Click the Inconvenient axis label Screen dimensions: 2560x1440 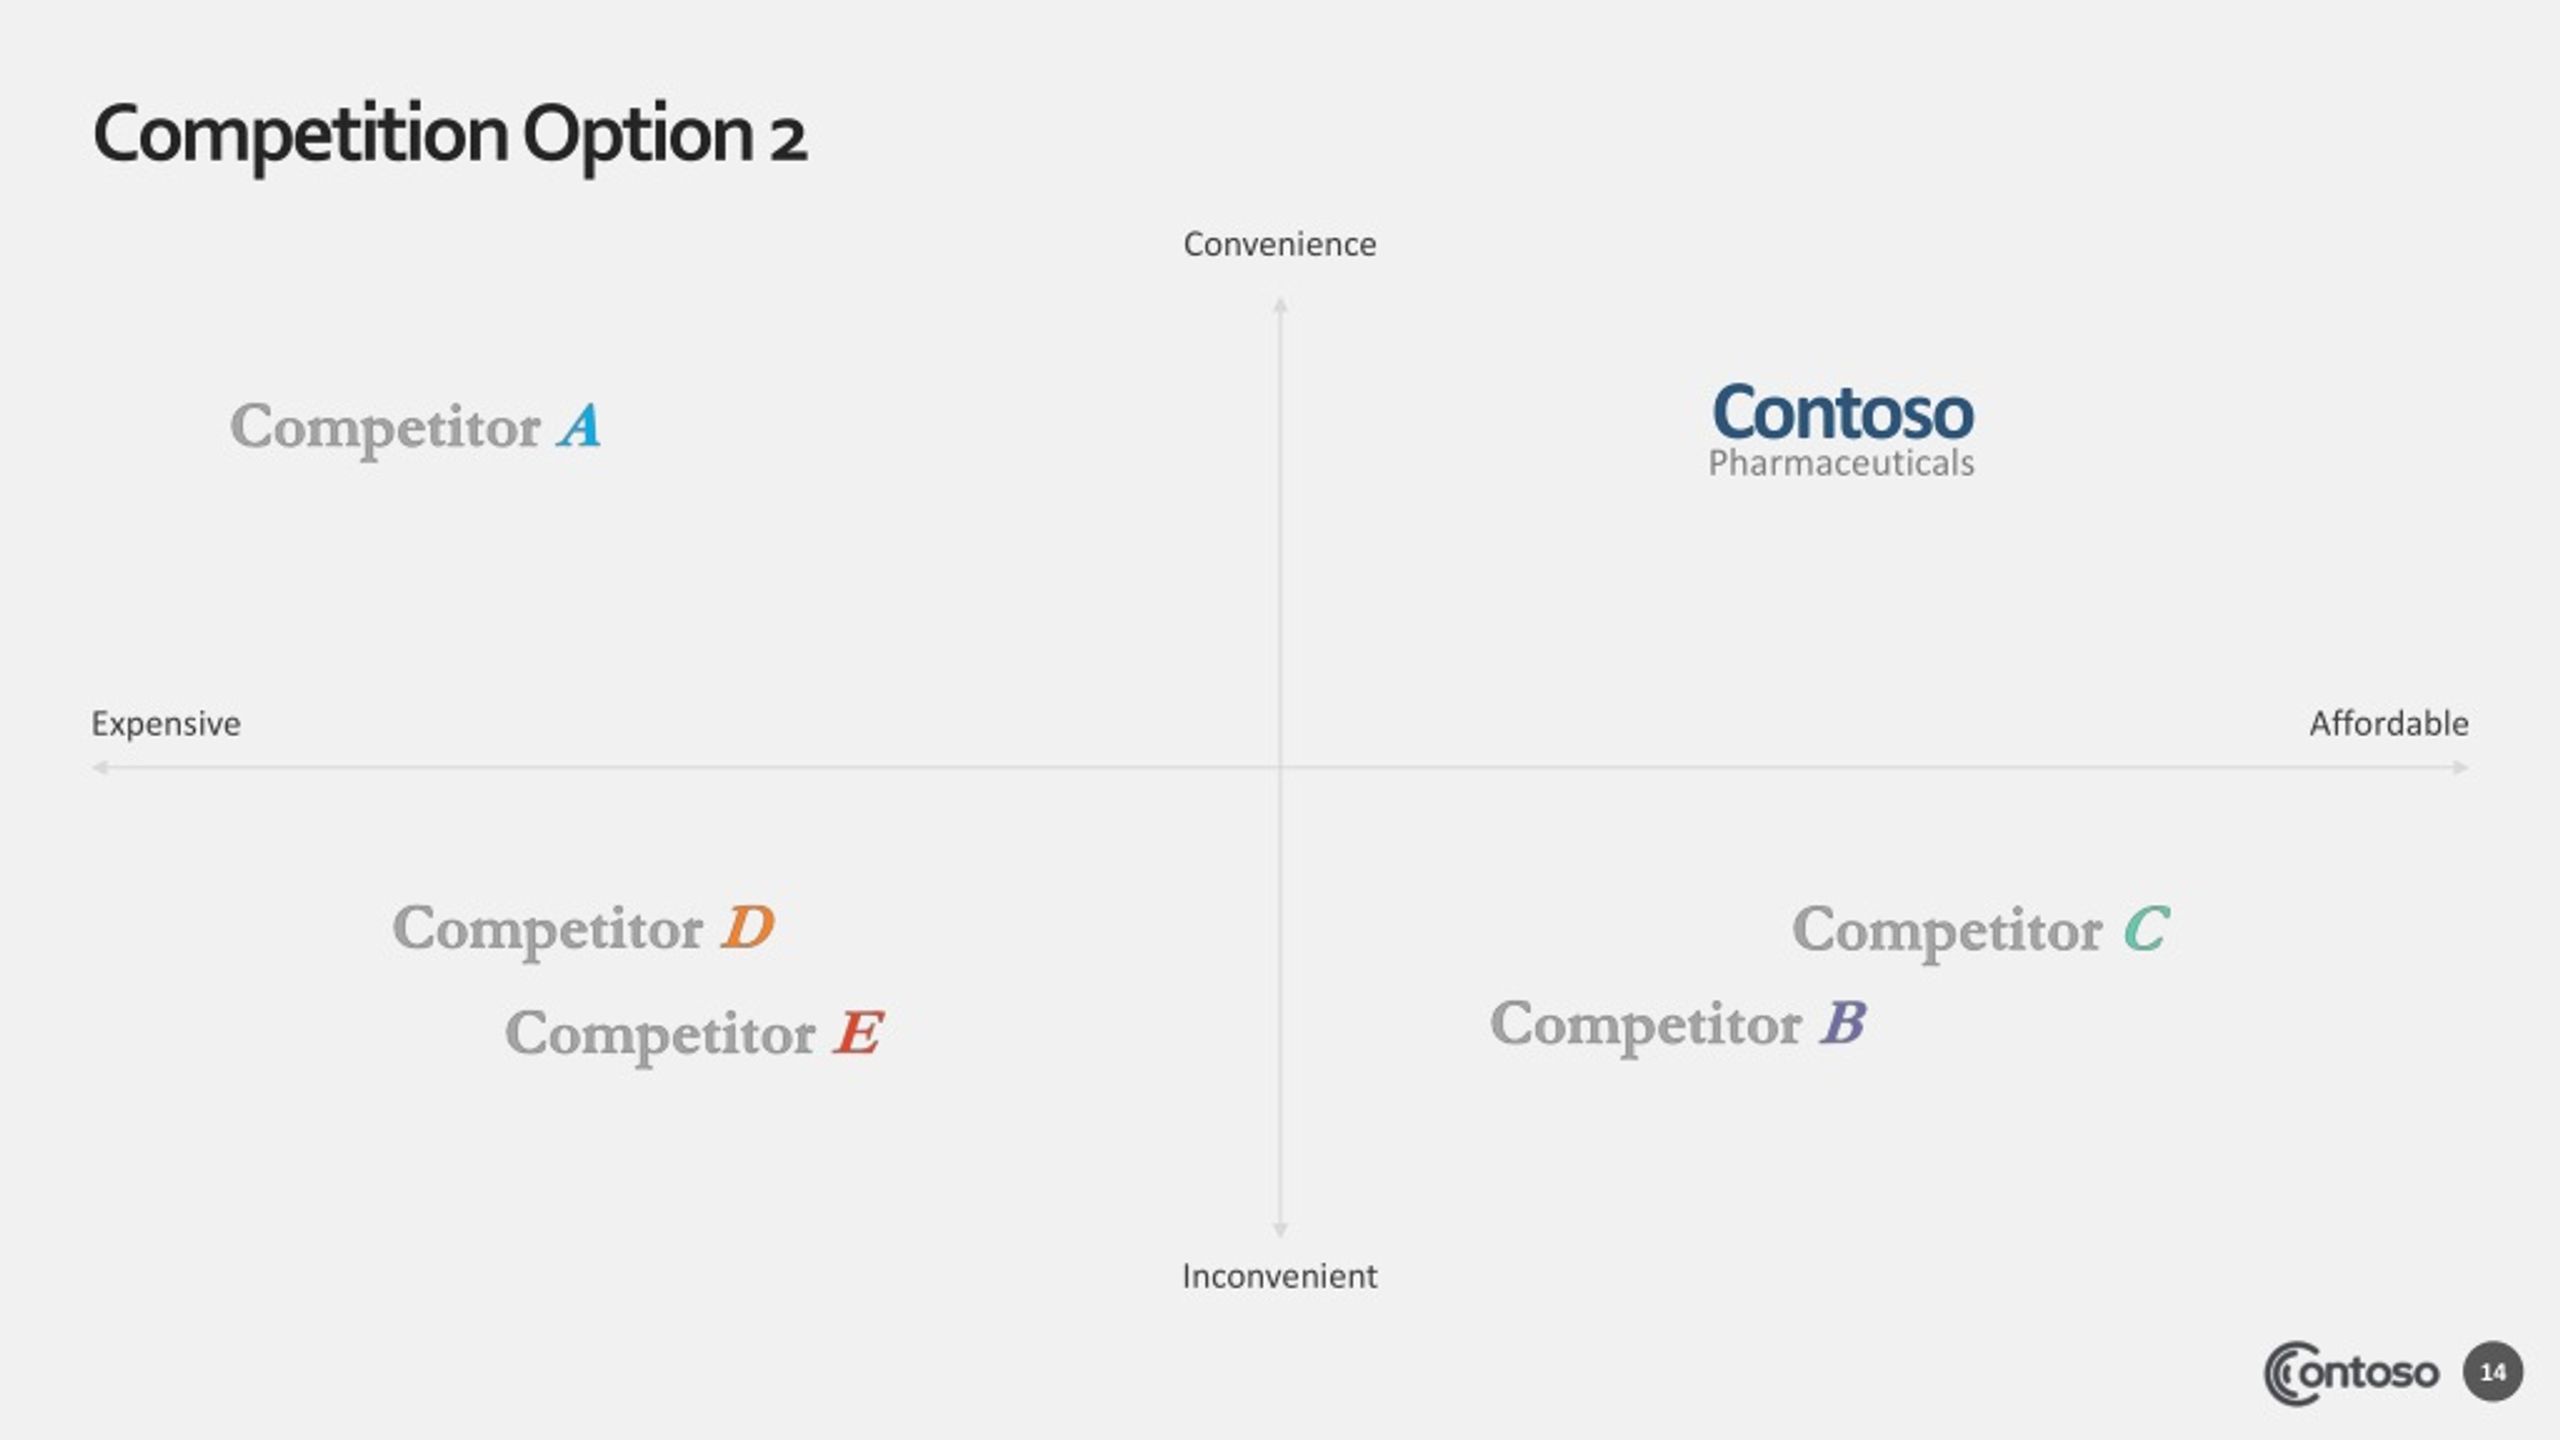coord(1280,1276)
